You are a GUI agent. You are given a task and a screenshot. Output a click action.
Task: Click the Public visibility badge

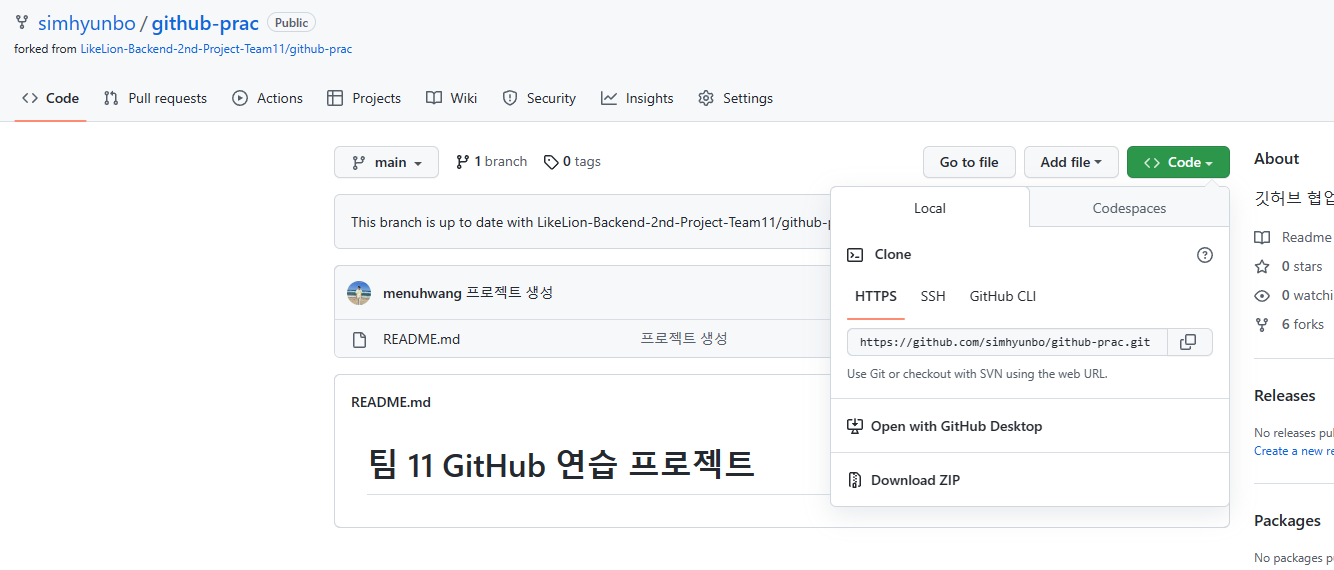click(x=291, y=23)
